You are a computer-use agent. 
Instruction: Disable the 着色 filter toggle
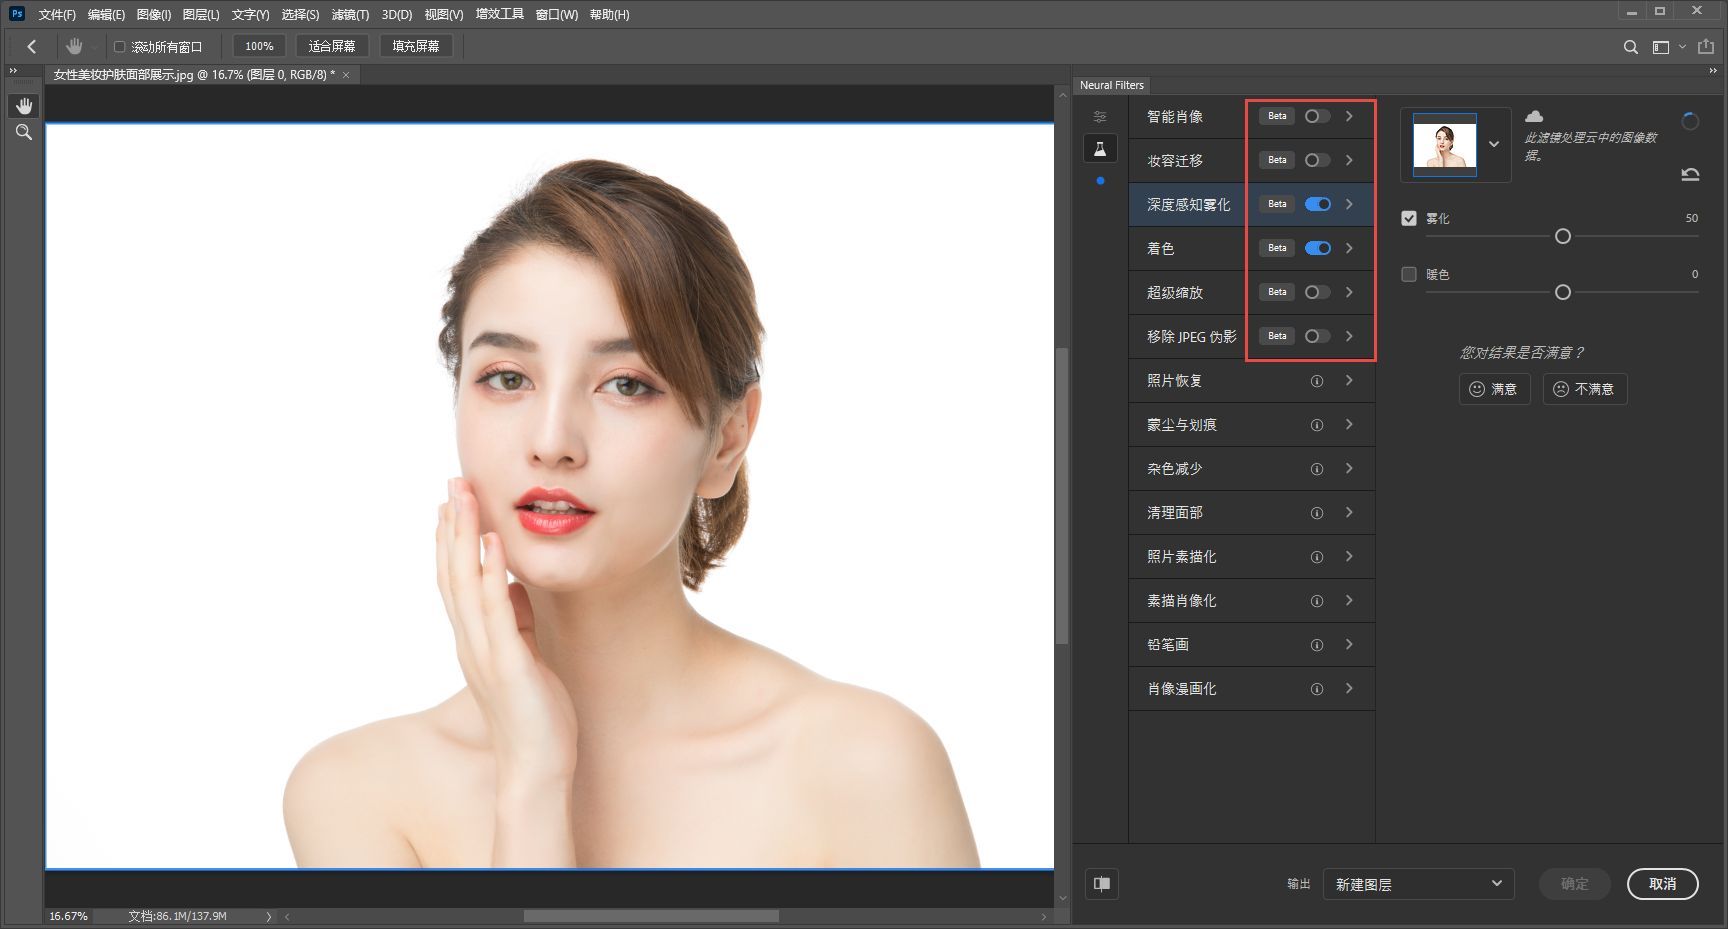click(x=1318, y=248)
